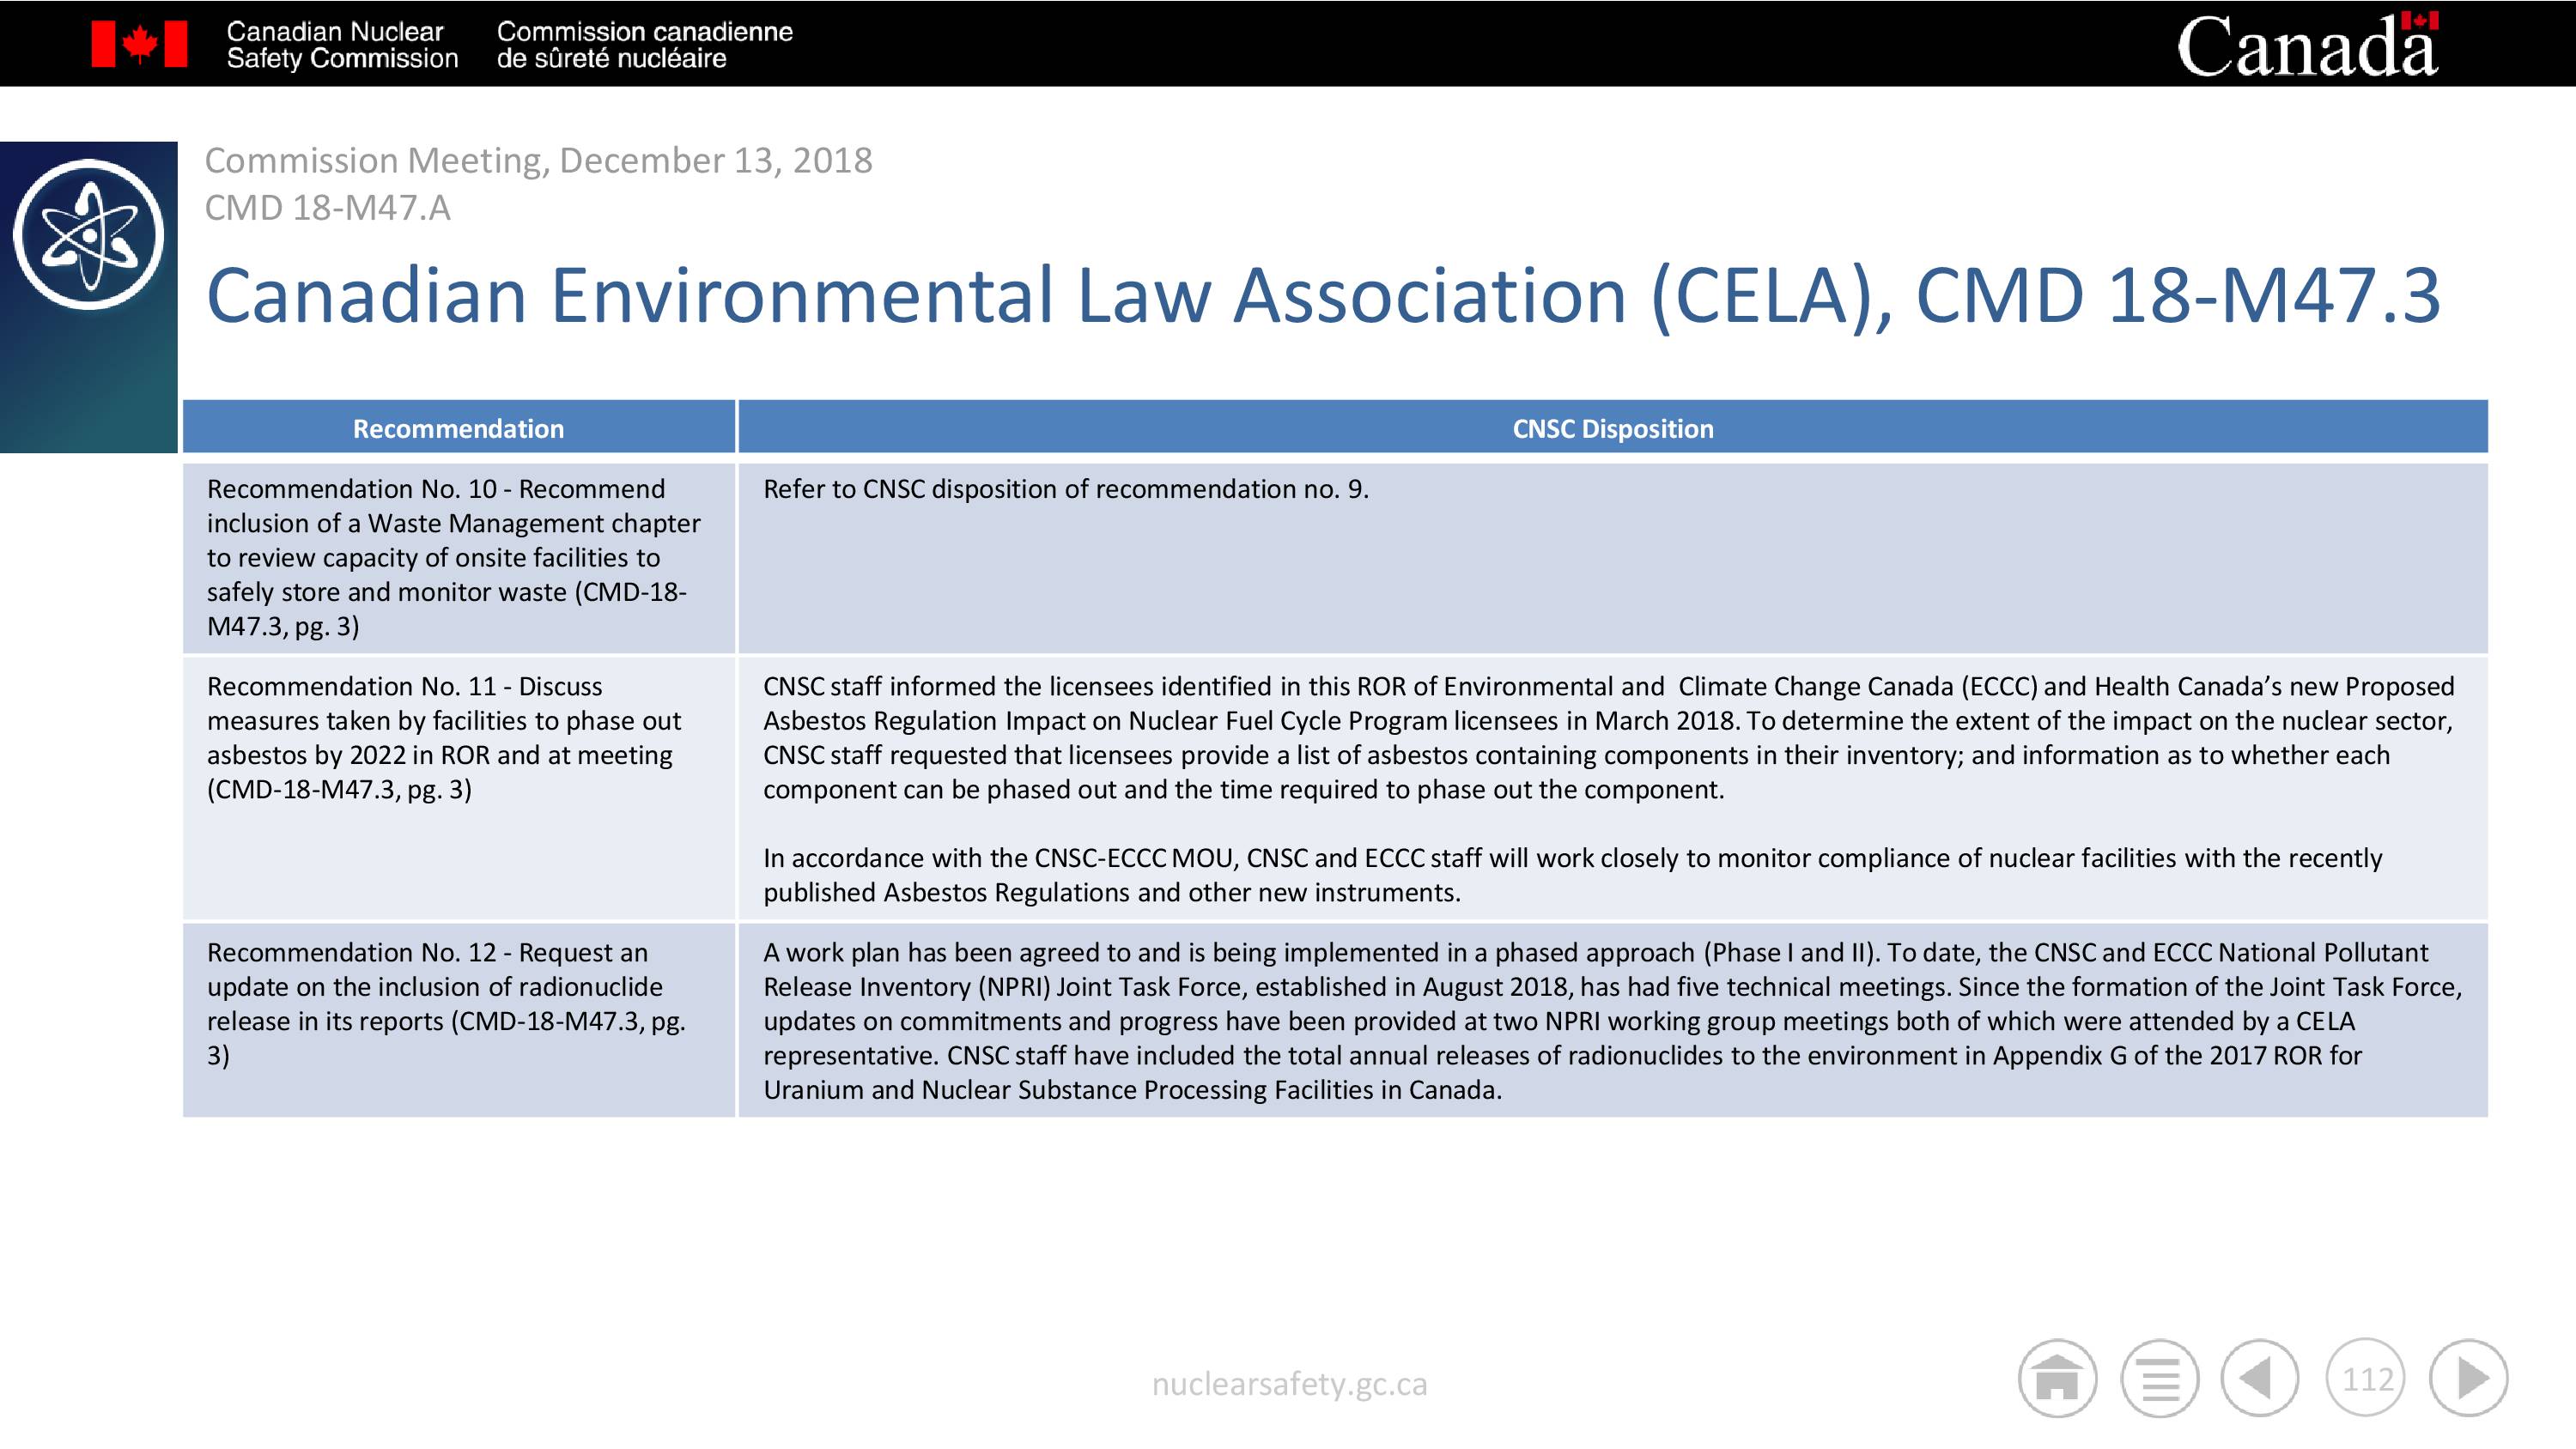This screenshot has height=1449, width=2576.
Task: Click 'CMD 18-M47.A' text
Action: tap(327, 208)
